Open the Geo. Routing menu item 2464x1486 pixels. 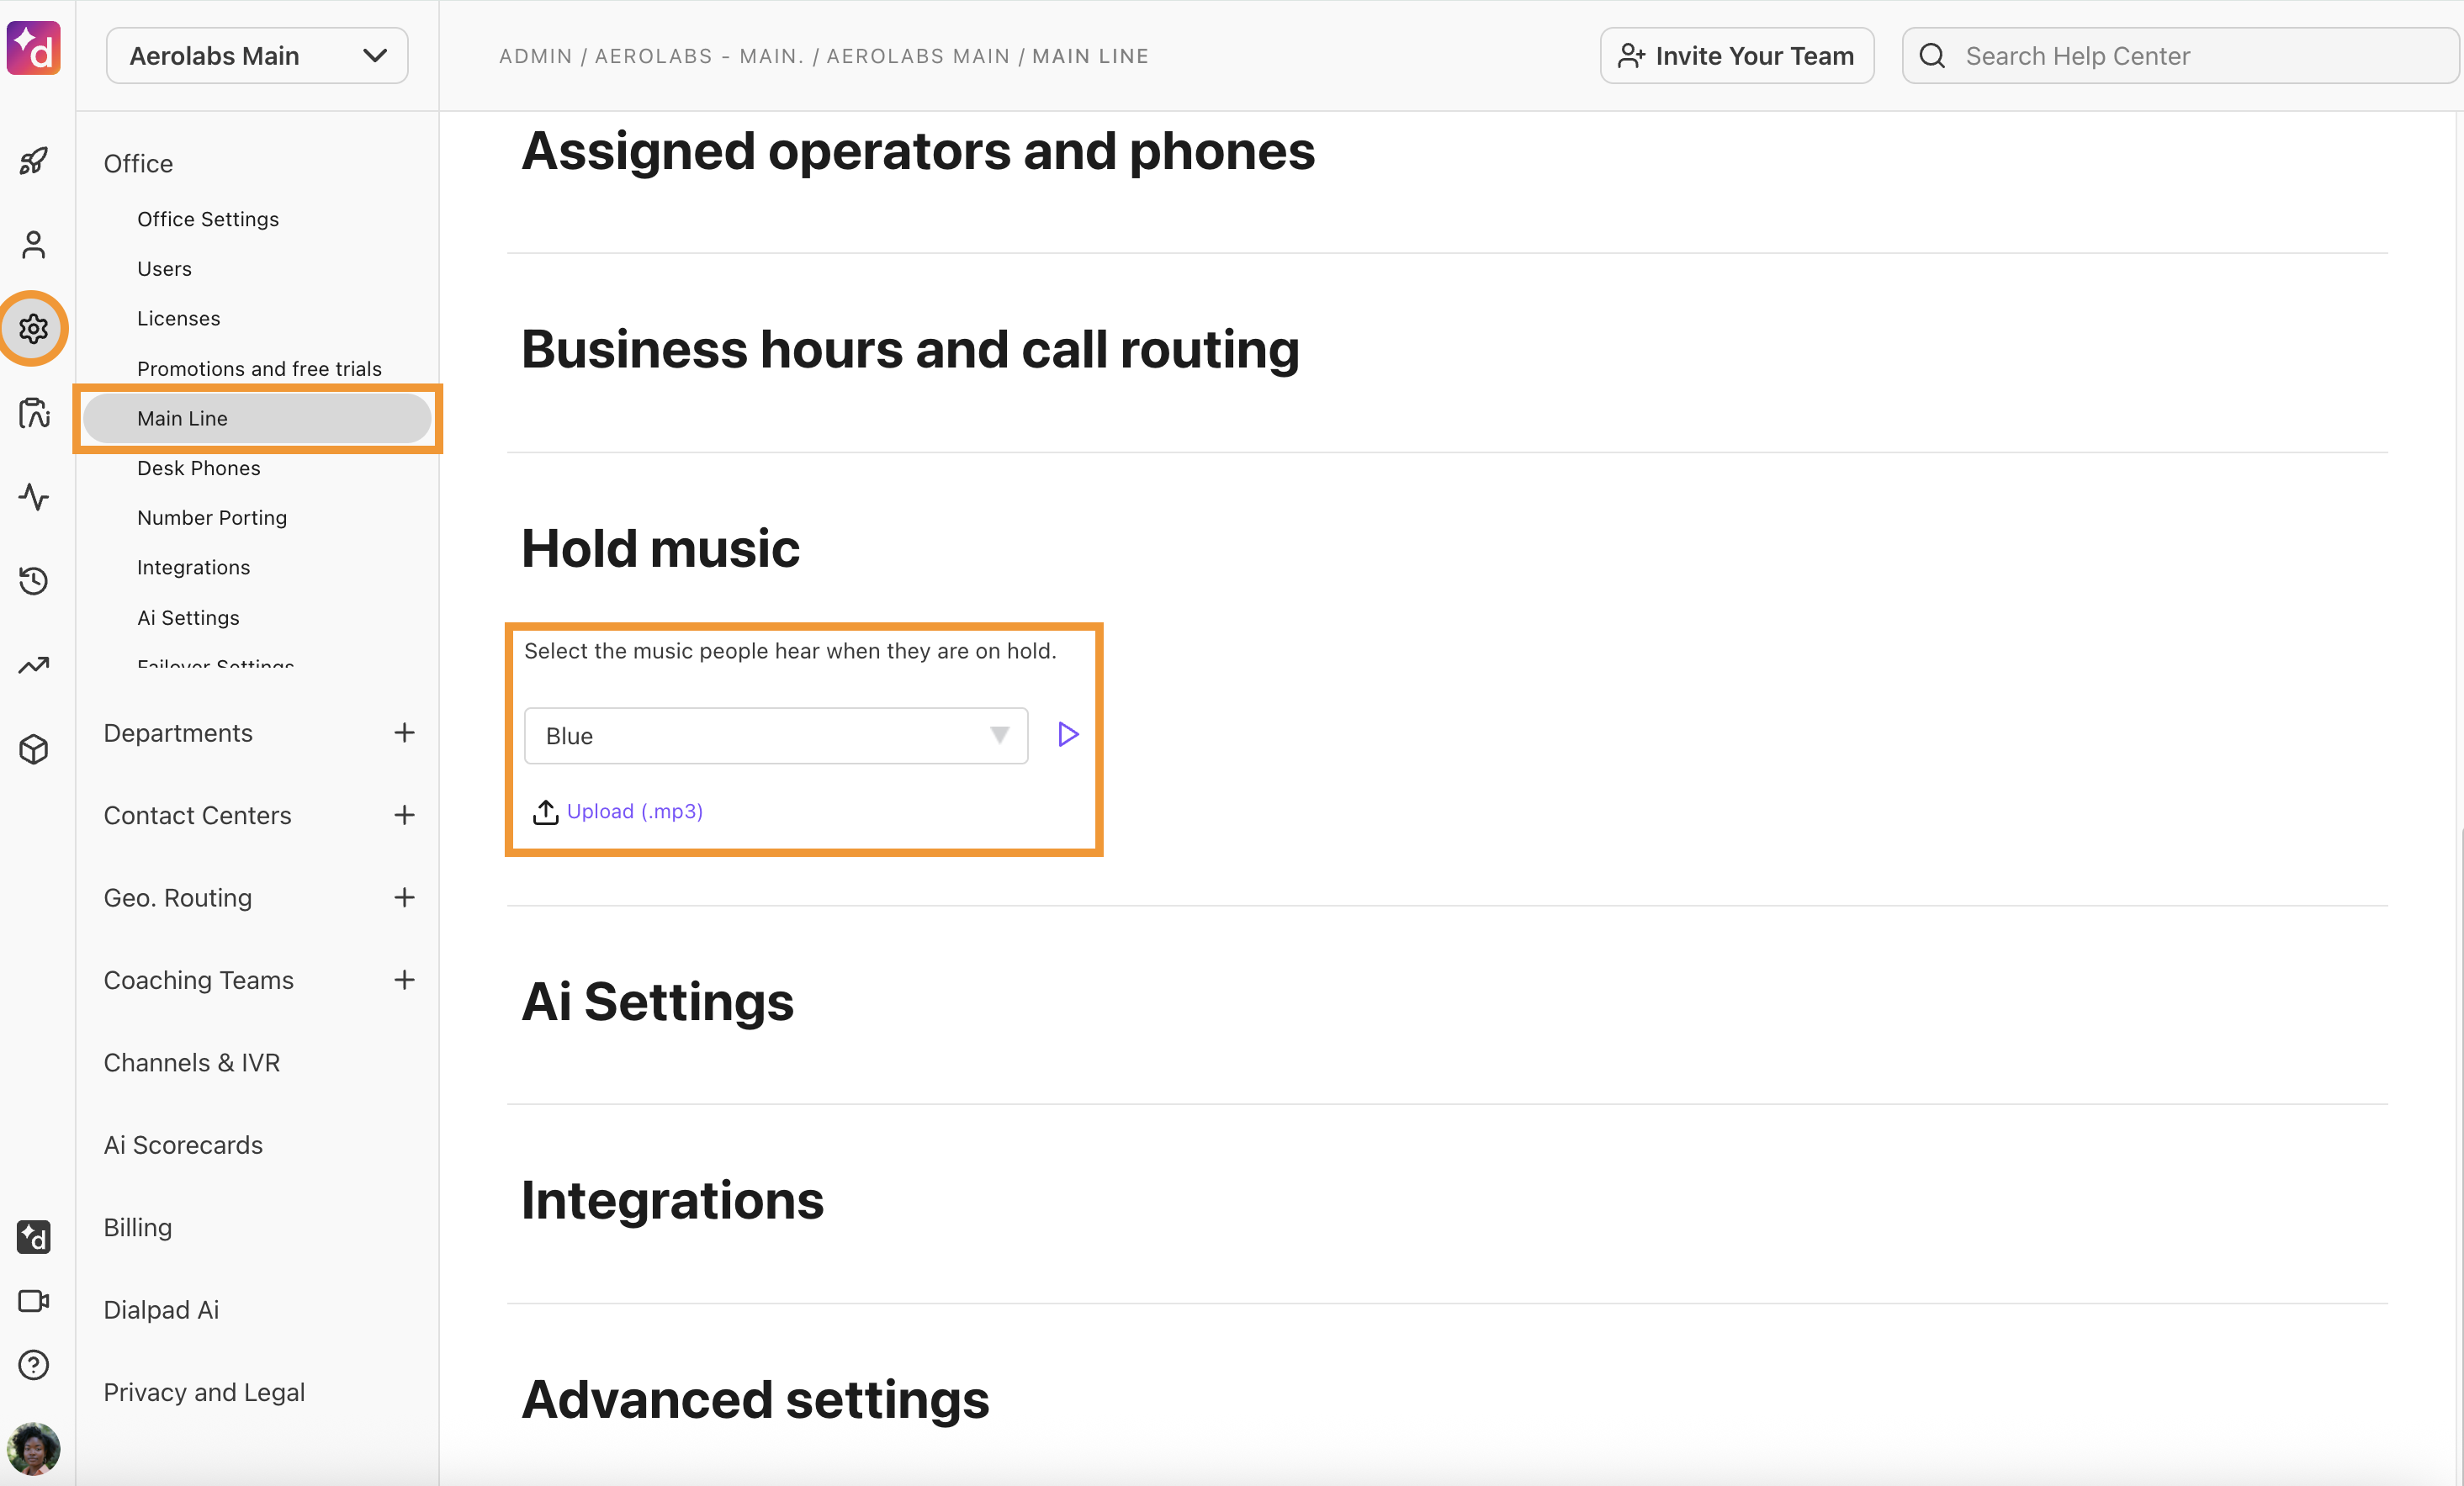click(177, 898)
